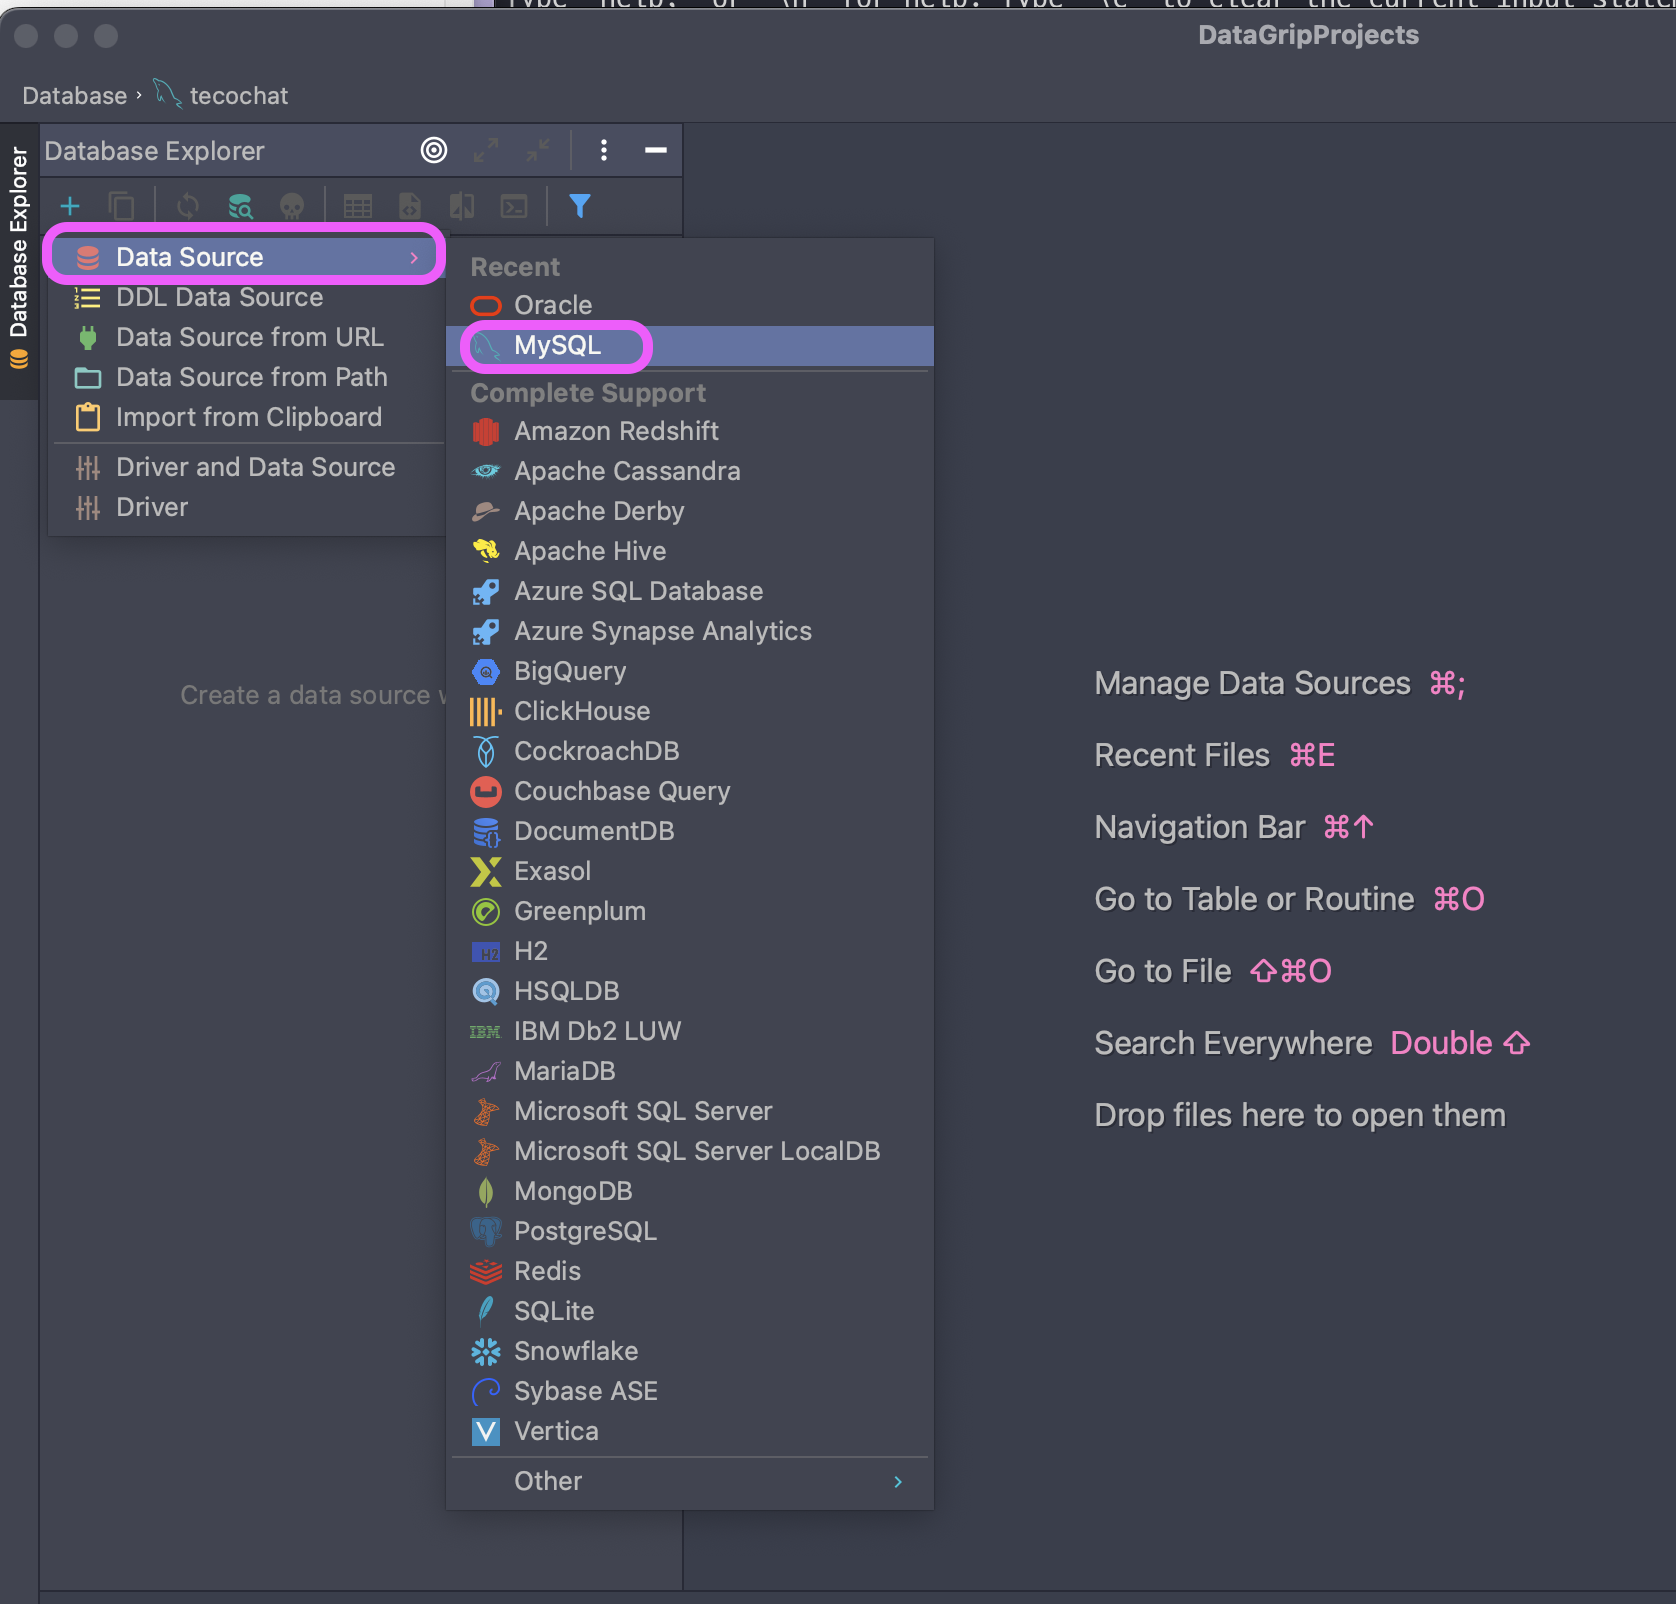Choose DocumentDB data source

coord(690,831)
